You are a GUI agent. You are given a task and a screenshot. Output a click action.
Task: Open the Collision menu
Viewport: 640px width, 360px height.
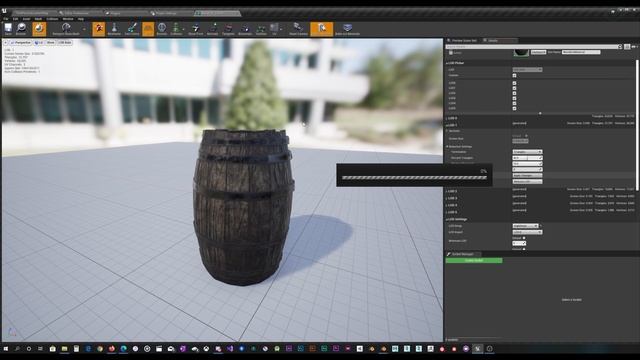click(52, 19)
